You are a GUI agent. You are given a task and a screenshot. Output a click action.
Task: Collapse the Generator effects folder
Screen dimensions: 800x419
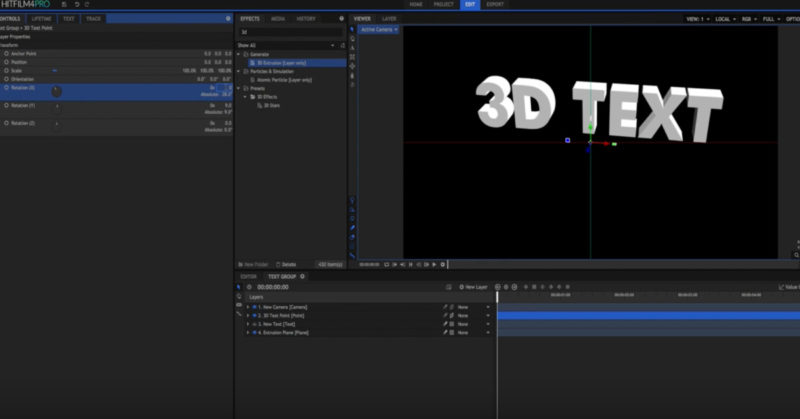[239, 54]
